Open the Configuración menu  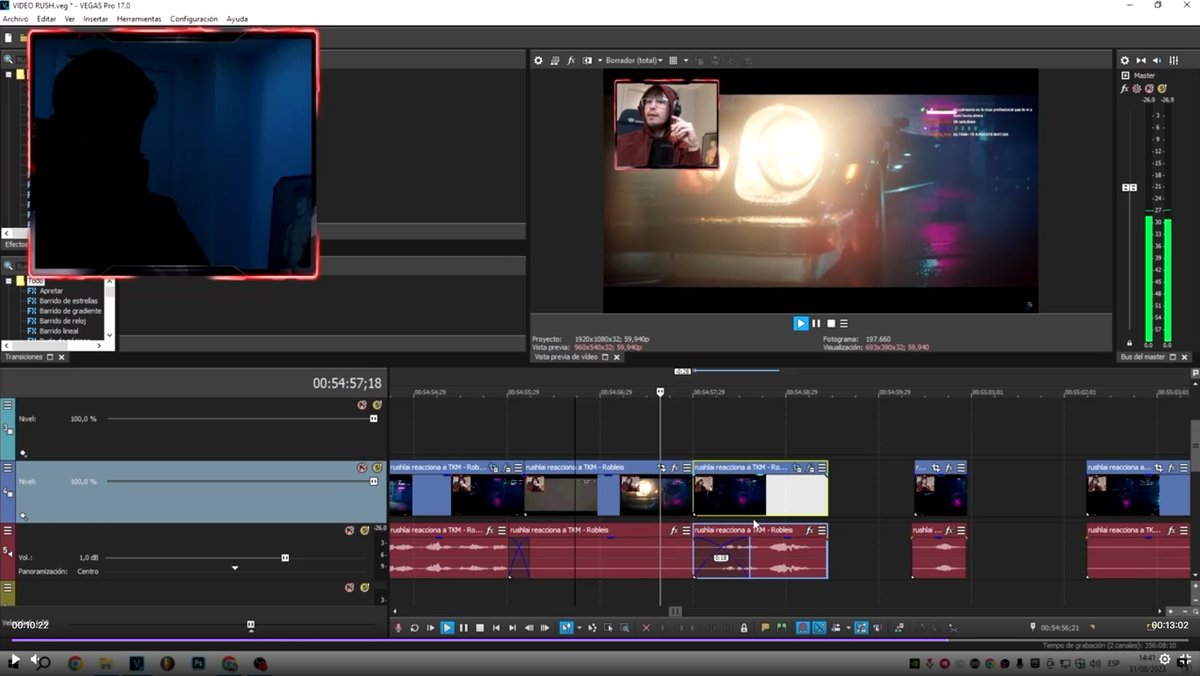tap(194, 19)
